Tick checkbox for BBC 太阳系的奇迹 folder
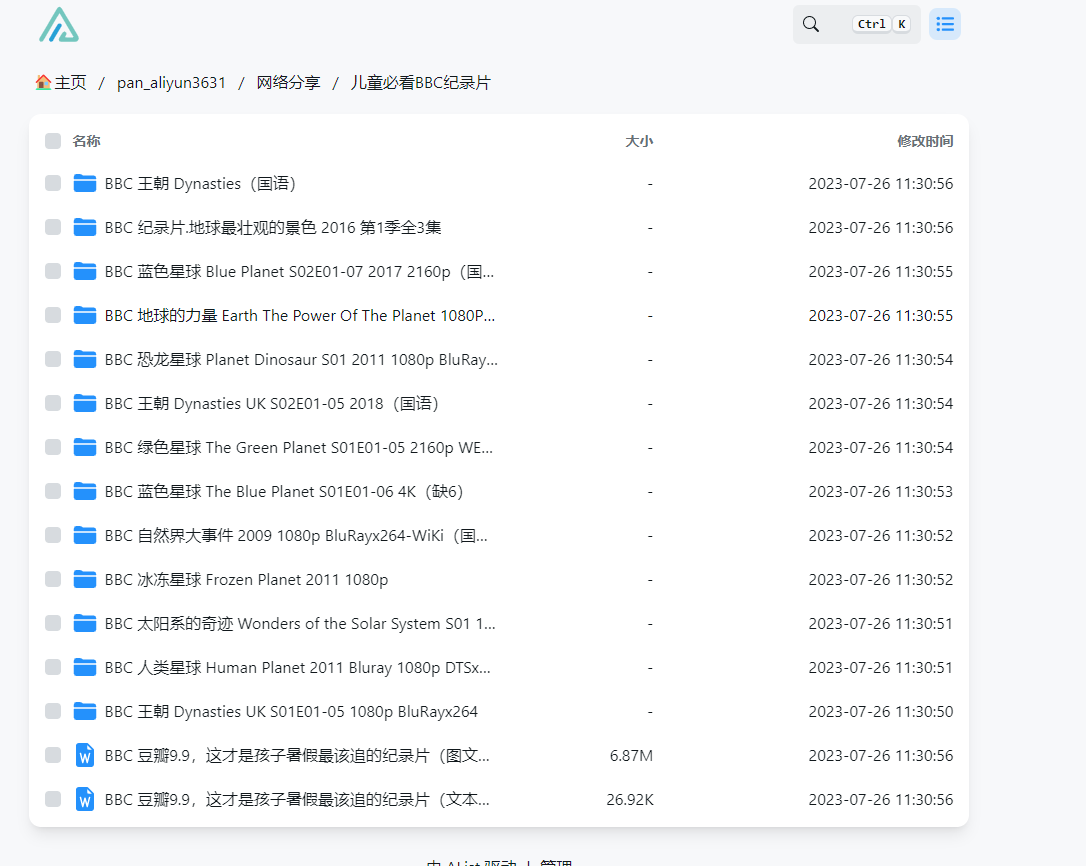Viewport: 1086px width, 866px height. click(x=53, y=624)
